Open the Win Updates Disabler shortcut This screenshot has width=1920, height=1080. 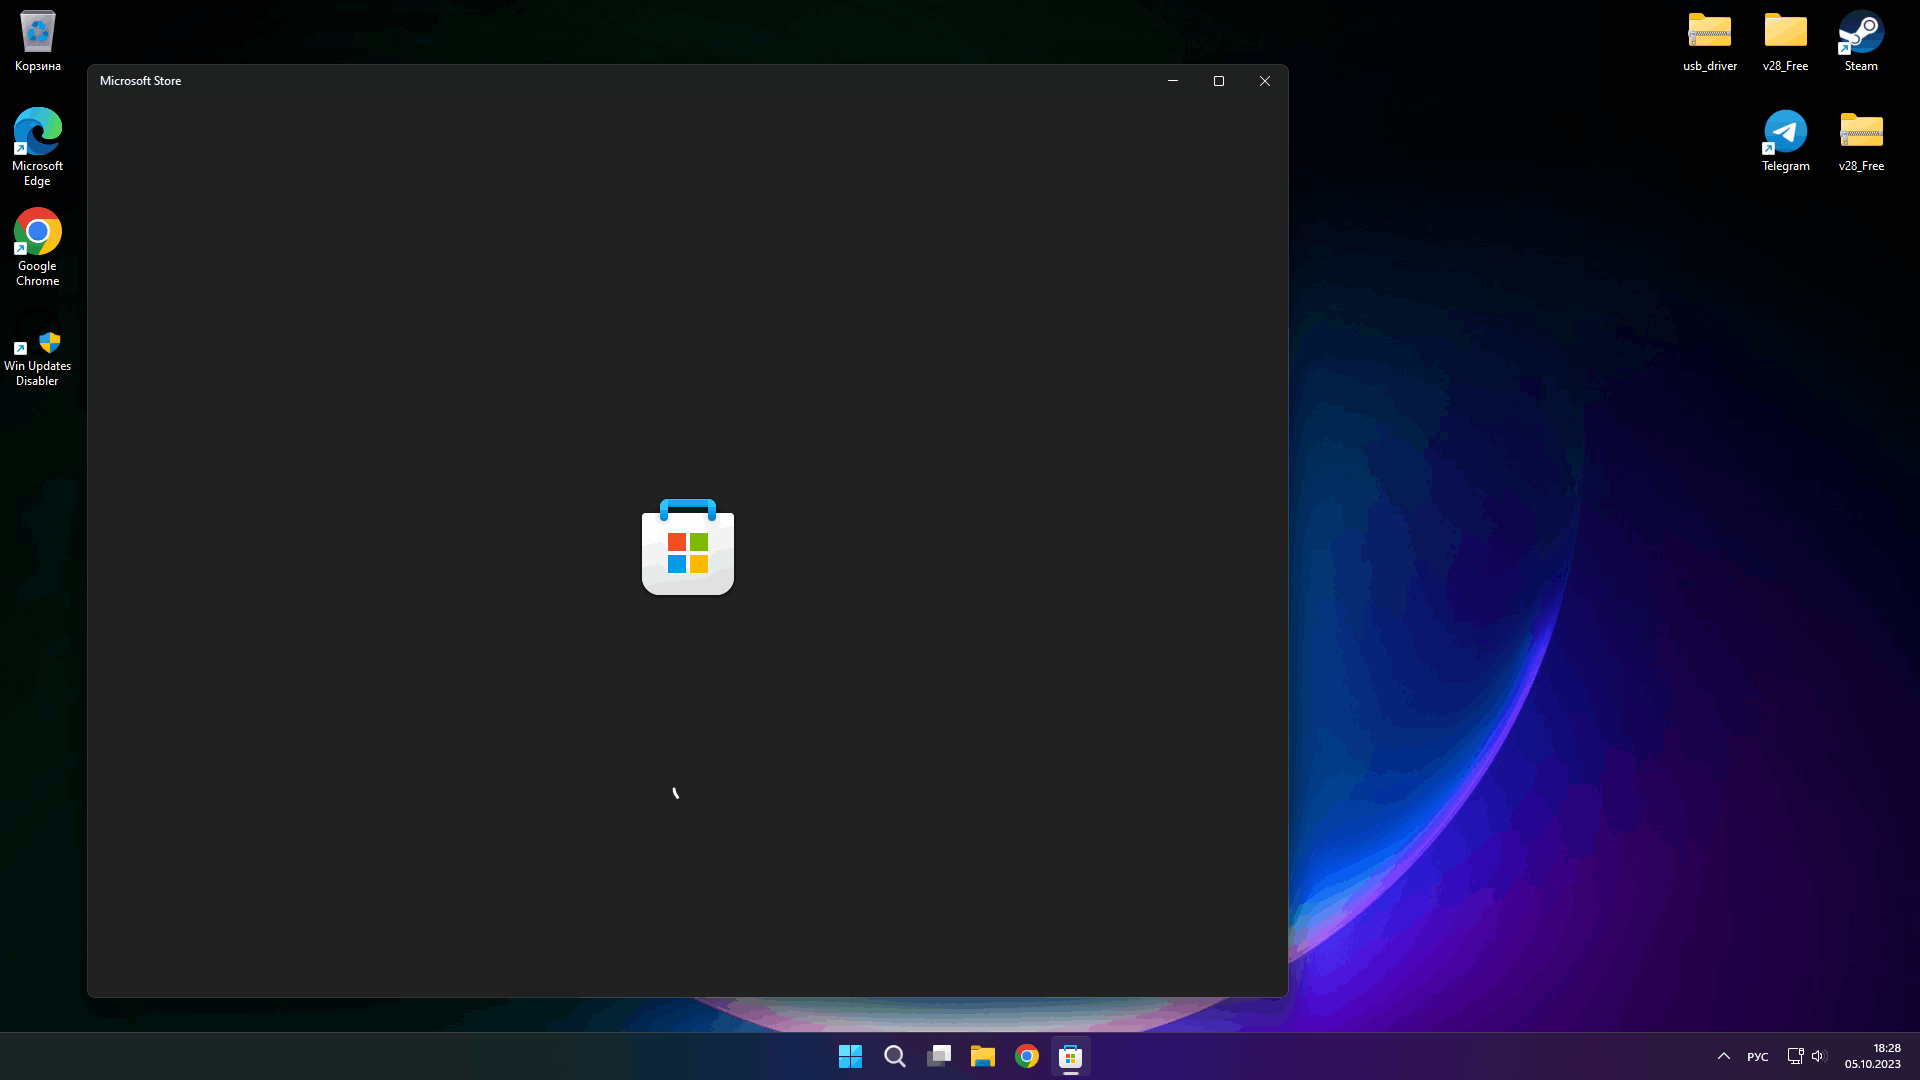pos(38,358)
